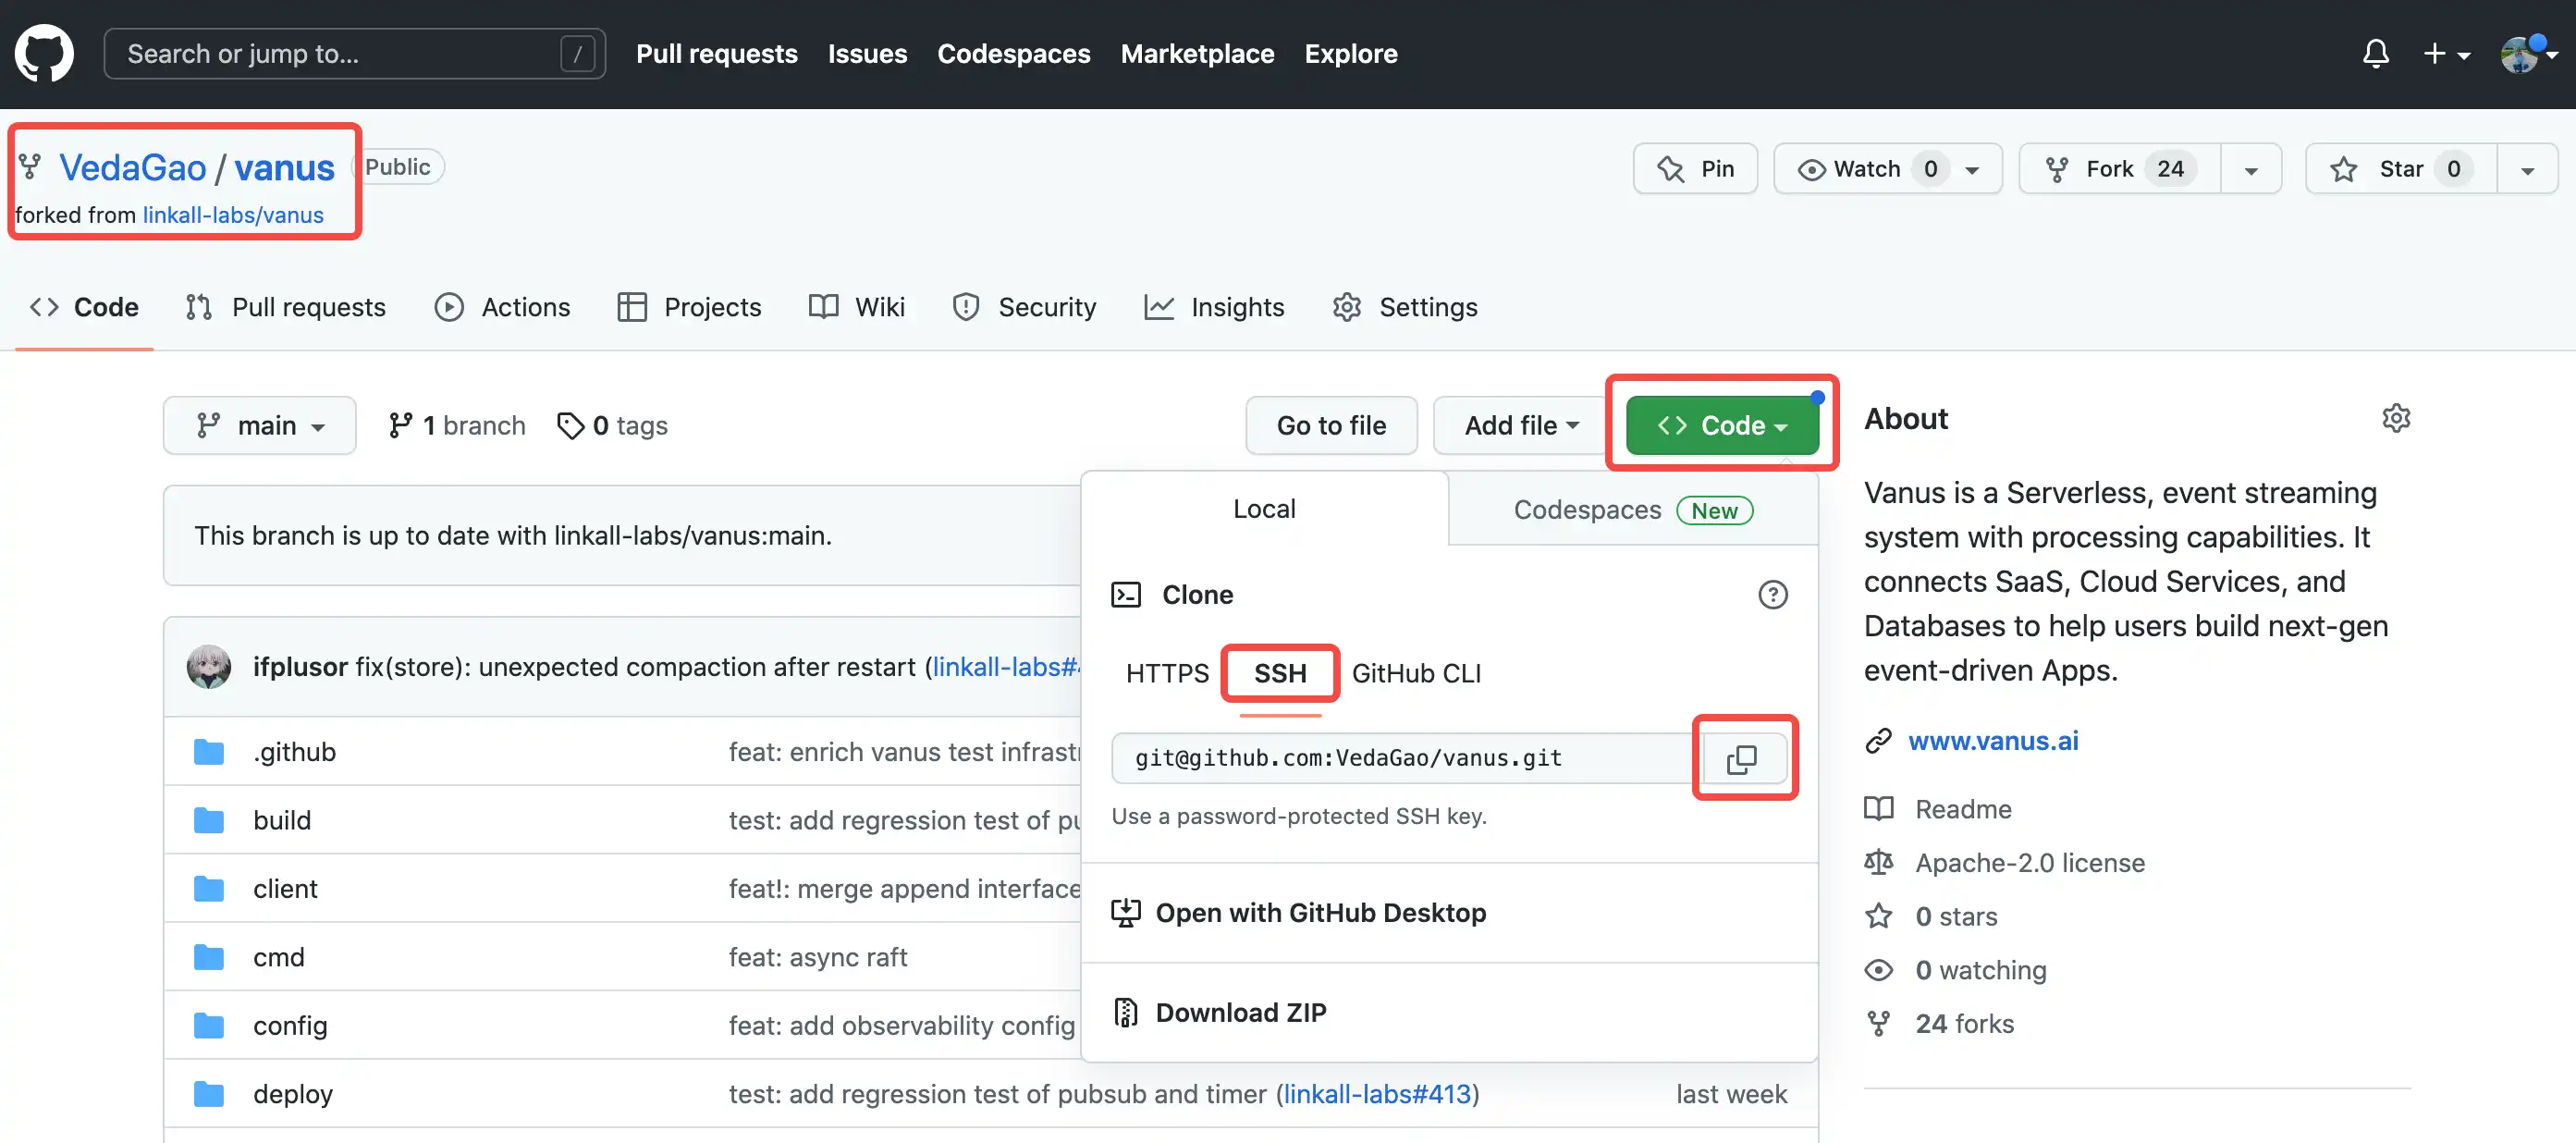
Task: Select GitHub CLI clone option
Action: point(1416,674)
